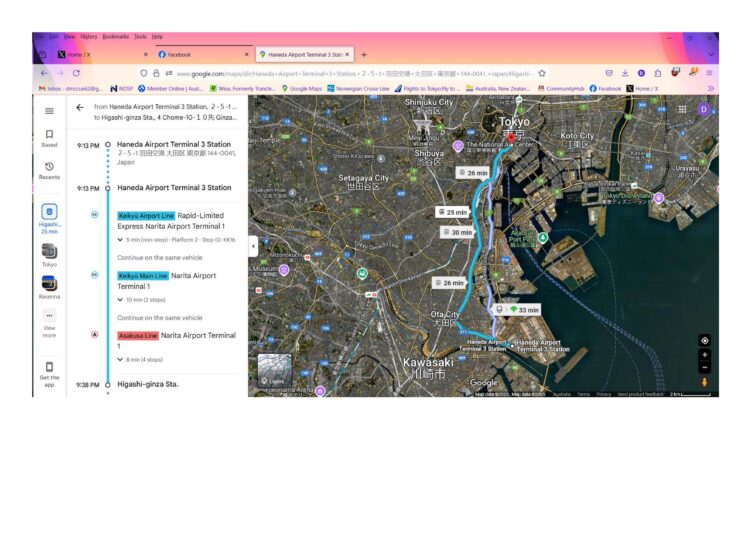This screenshot has height=534, width=755.
Task: Expand the Keikyu Airport Line 5 min details
Action: (120, 240)
